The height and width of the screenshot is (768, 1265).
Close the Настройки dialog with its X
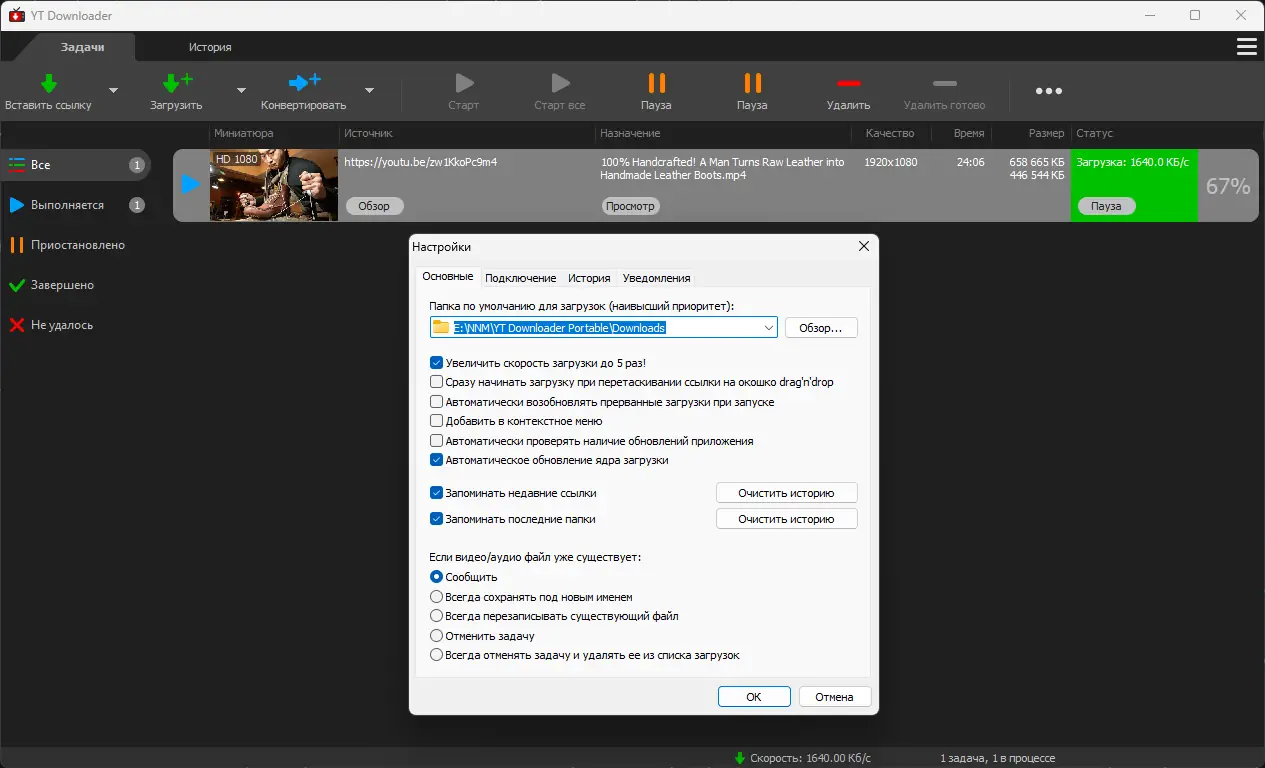pos(864,247)
